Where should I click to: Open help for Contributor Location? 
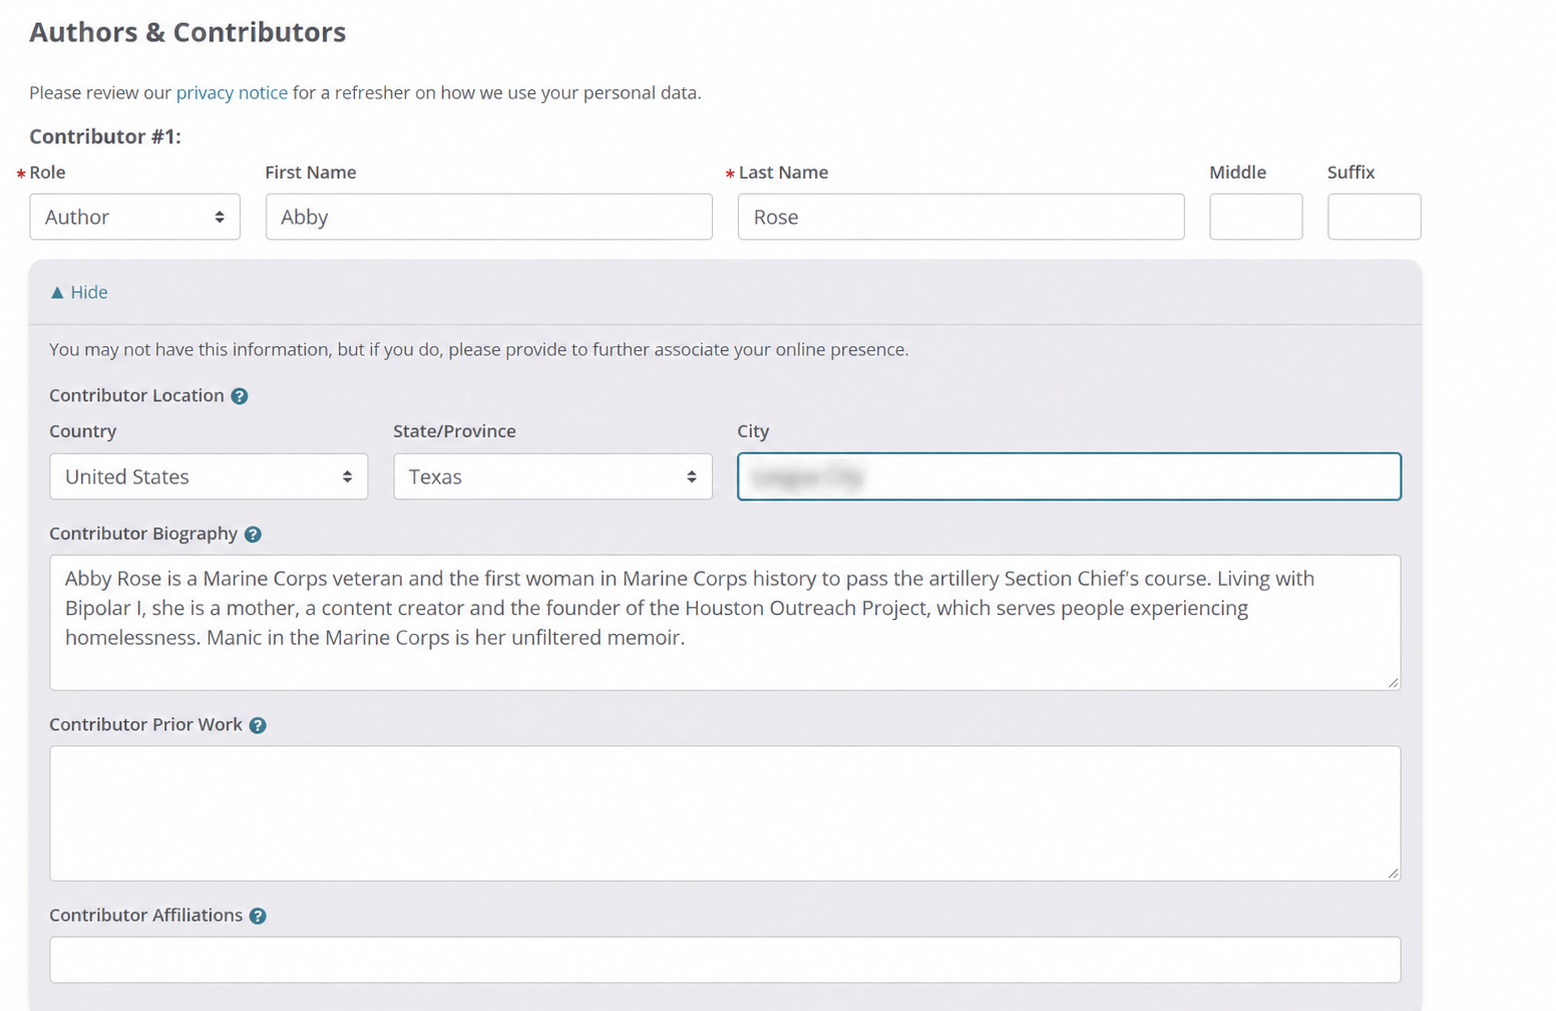click(239, 396)
